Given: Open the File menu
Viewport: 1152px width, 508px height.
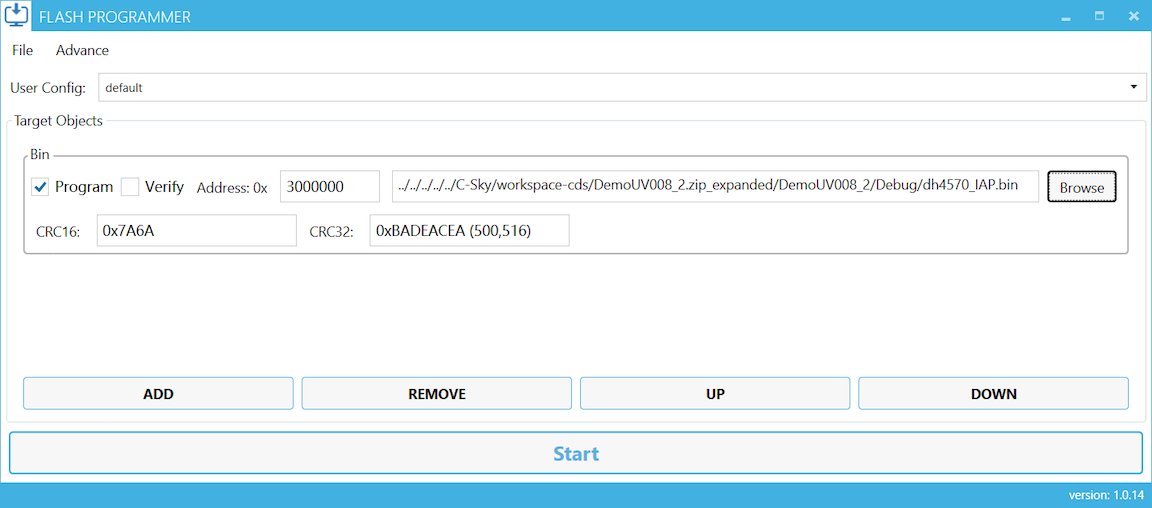Looking at the screenshot, I should tap(22, 50).
